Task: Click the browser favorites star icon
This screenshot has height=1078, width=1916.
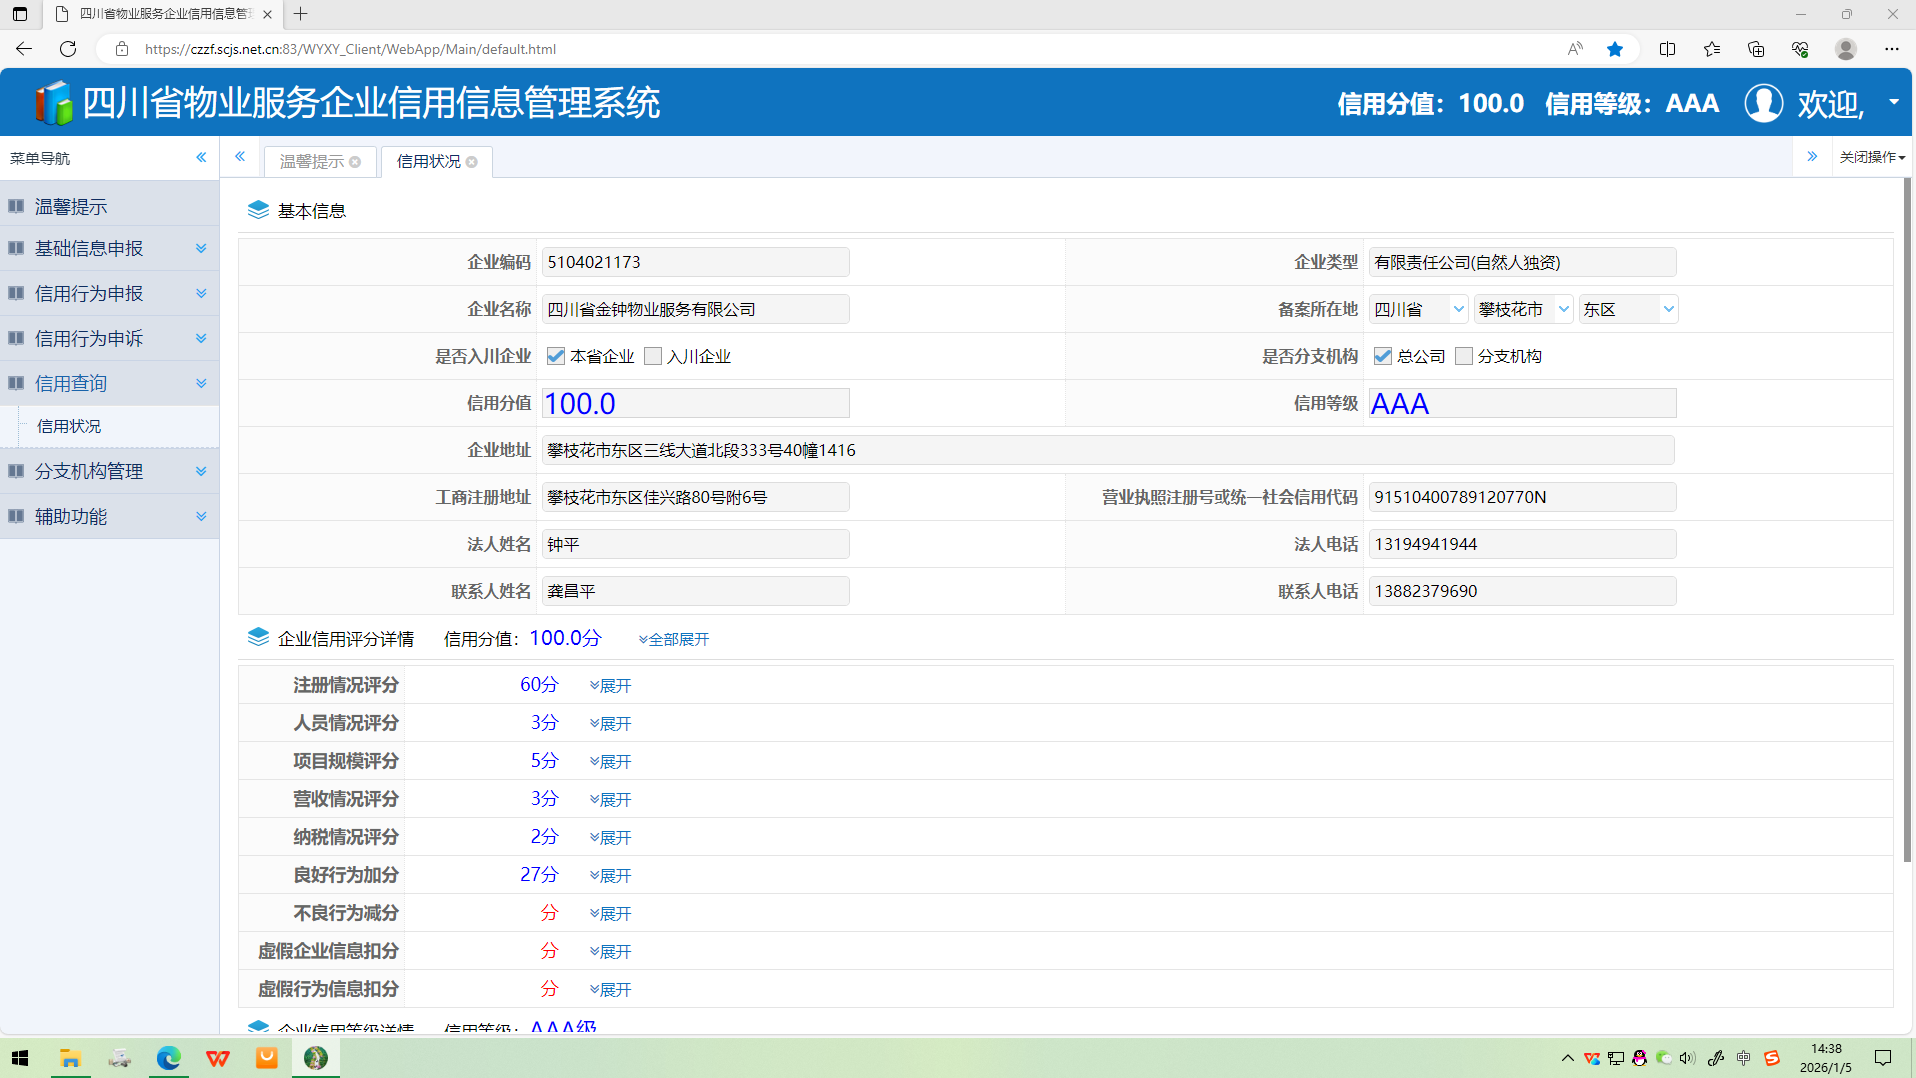Action: coord(1614,49)
